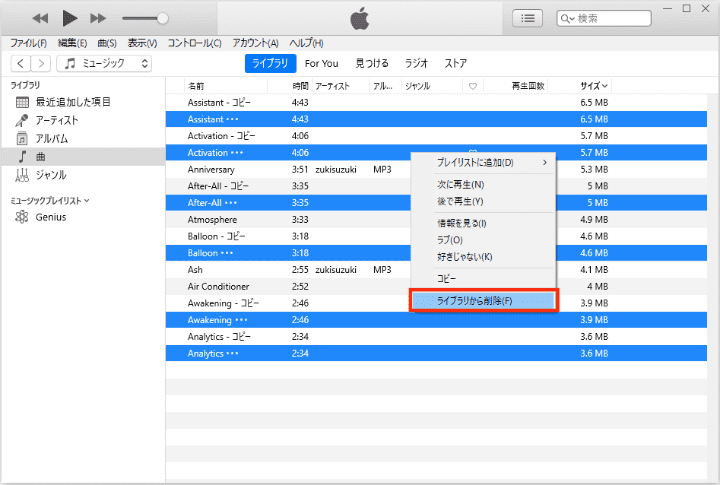The width and height of the screenshot is (720, 485).
Task: Open the 曲(S) menu
Action: [x=107, y=43]
